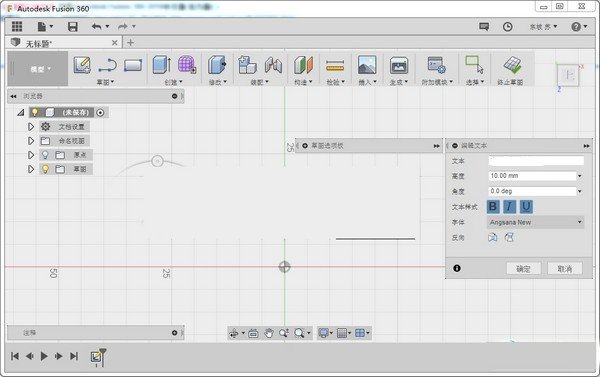Click the info icon in edit text dialog
The image size is (600, 377).
point(457,268)
